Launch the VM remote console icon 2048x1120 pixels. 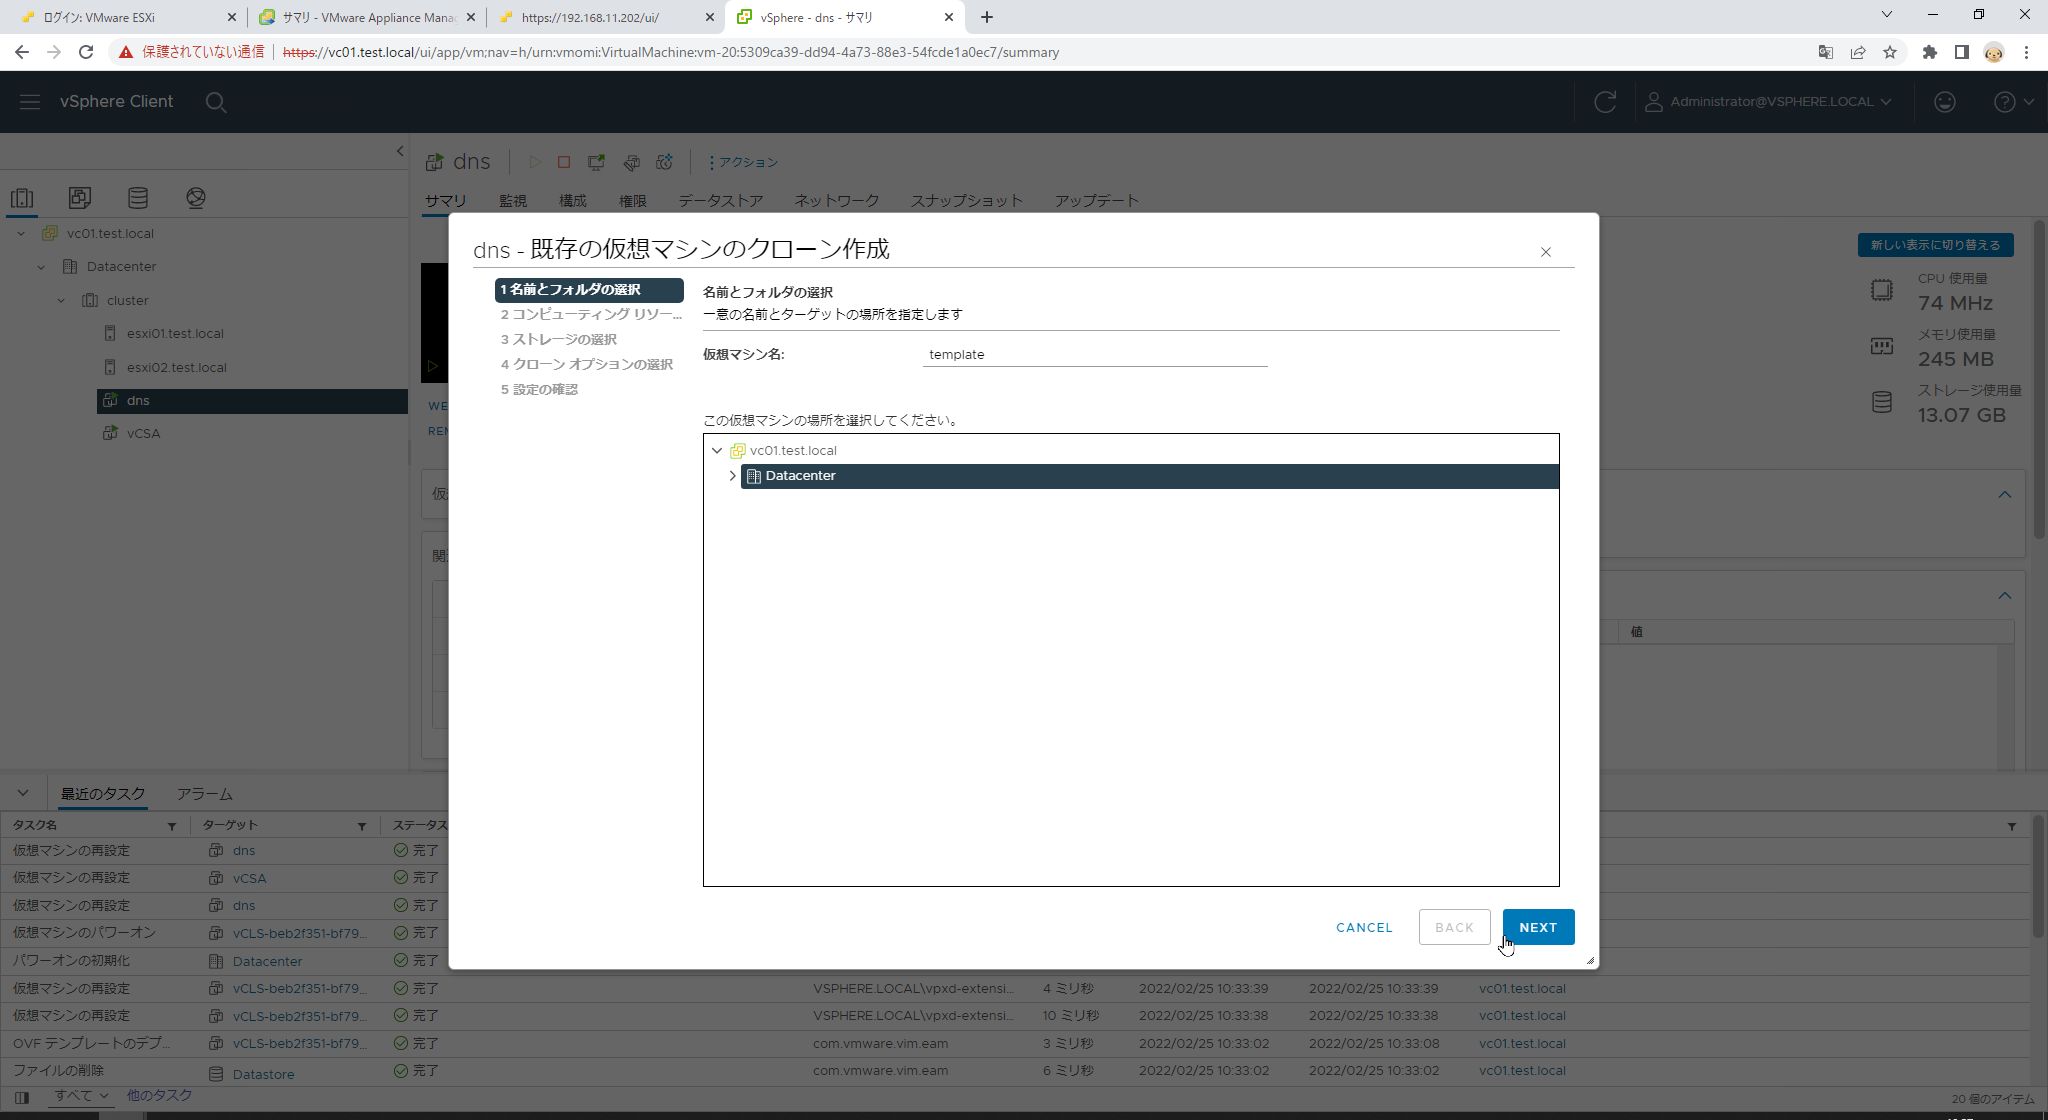[596, 162]
